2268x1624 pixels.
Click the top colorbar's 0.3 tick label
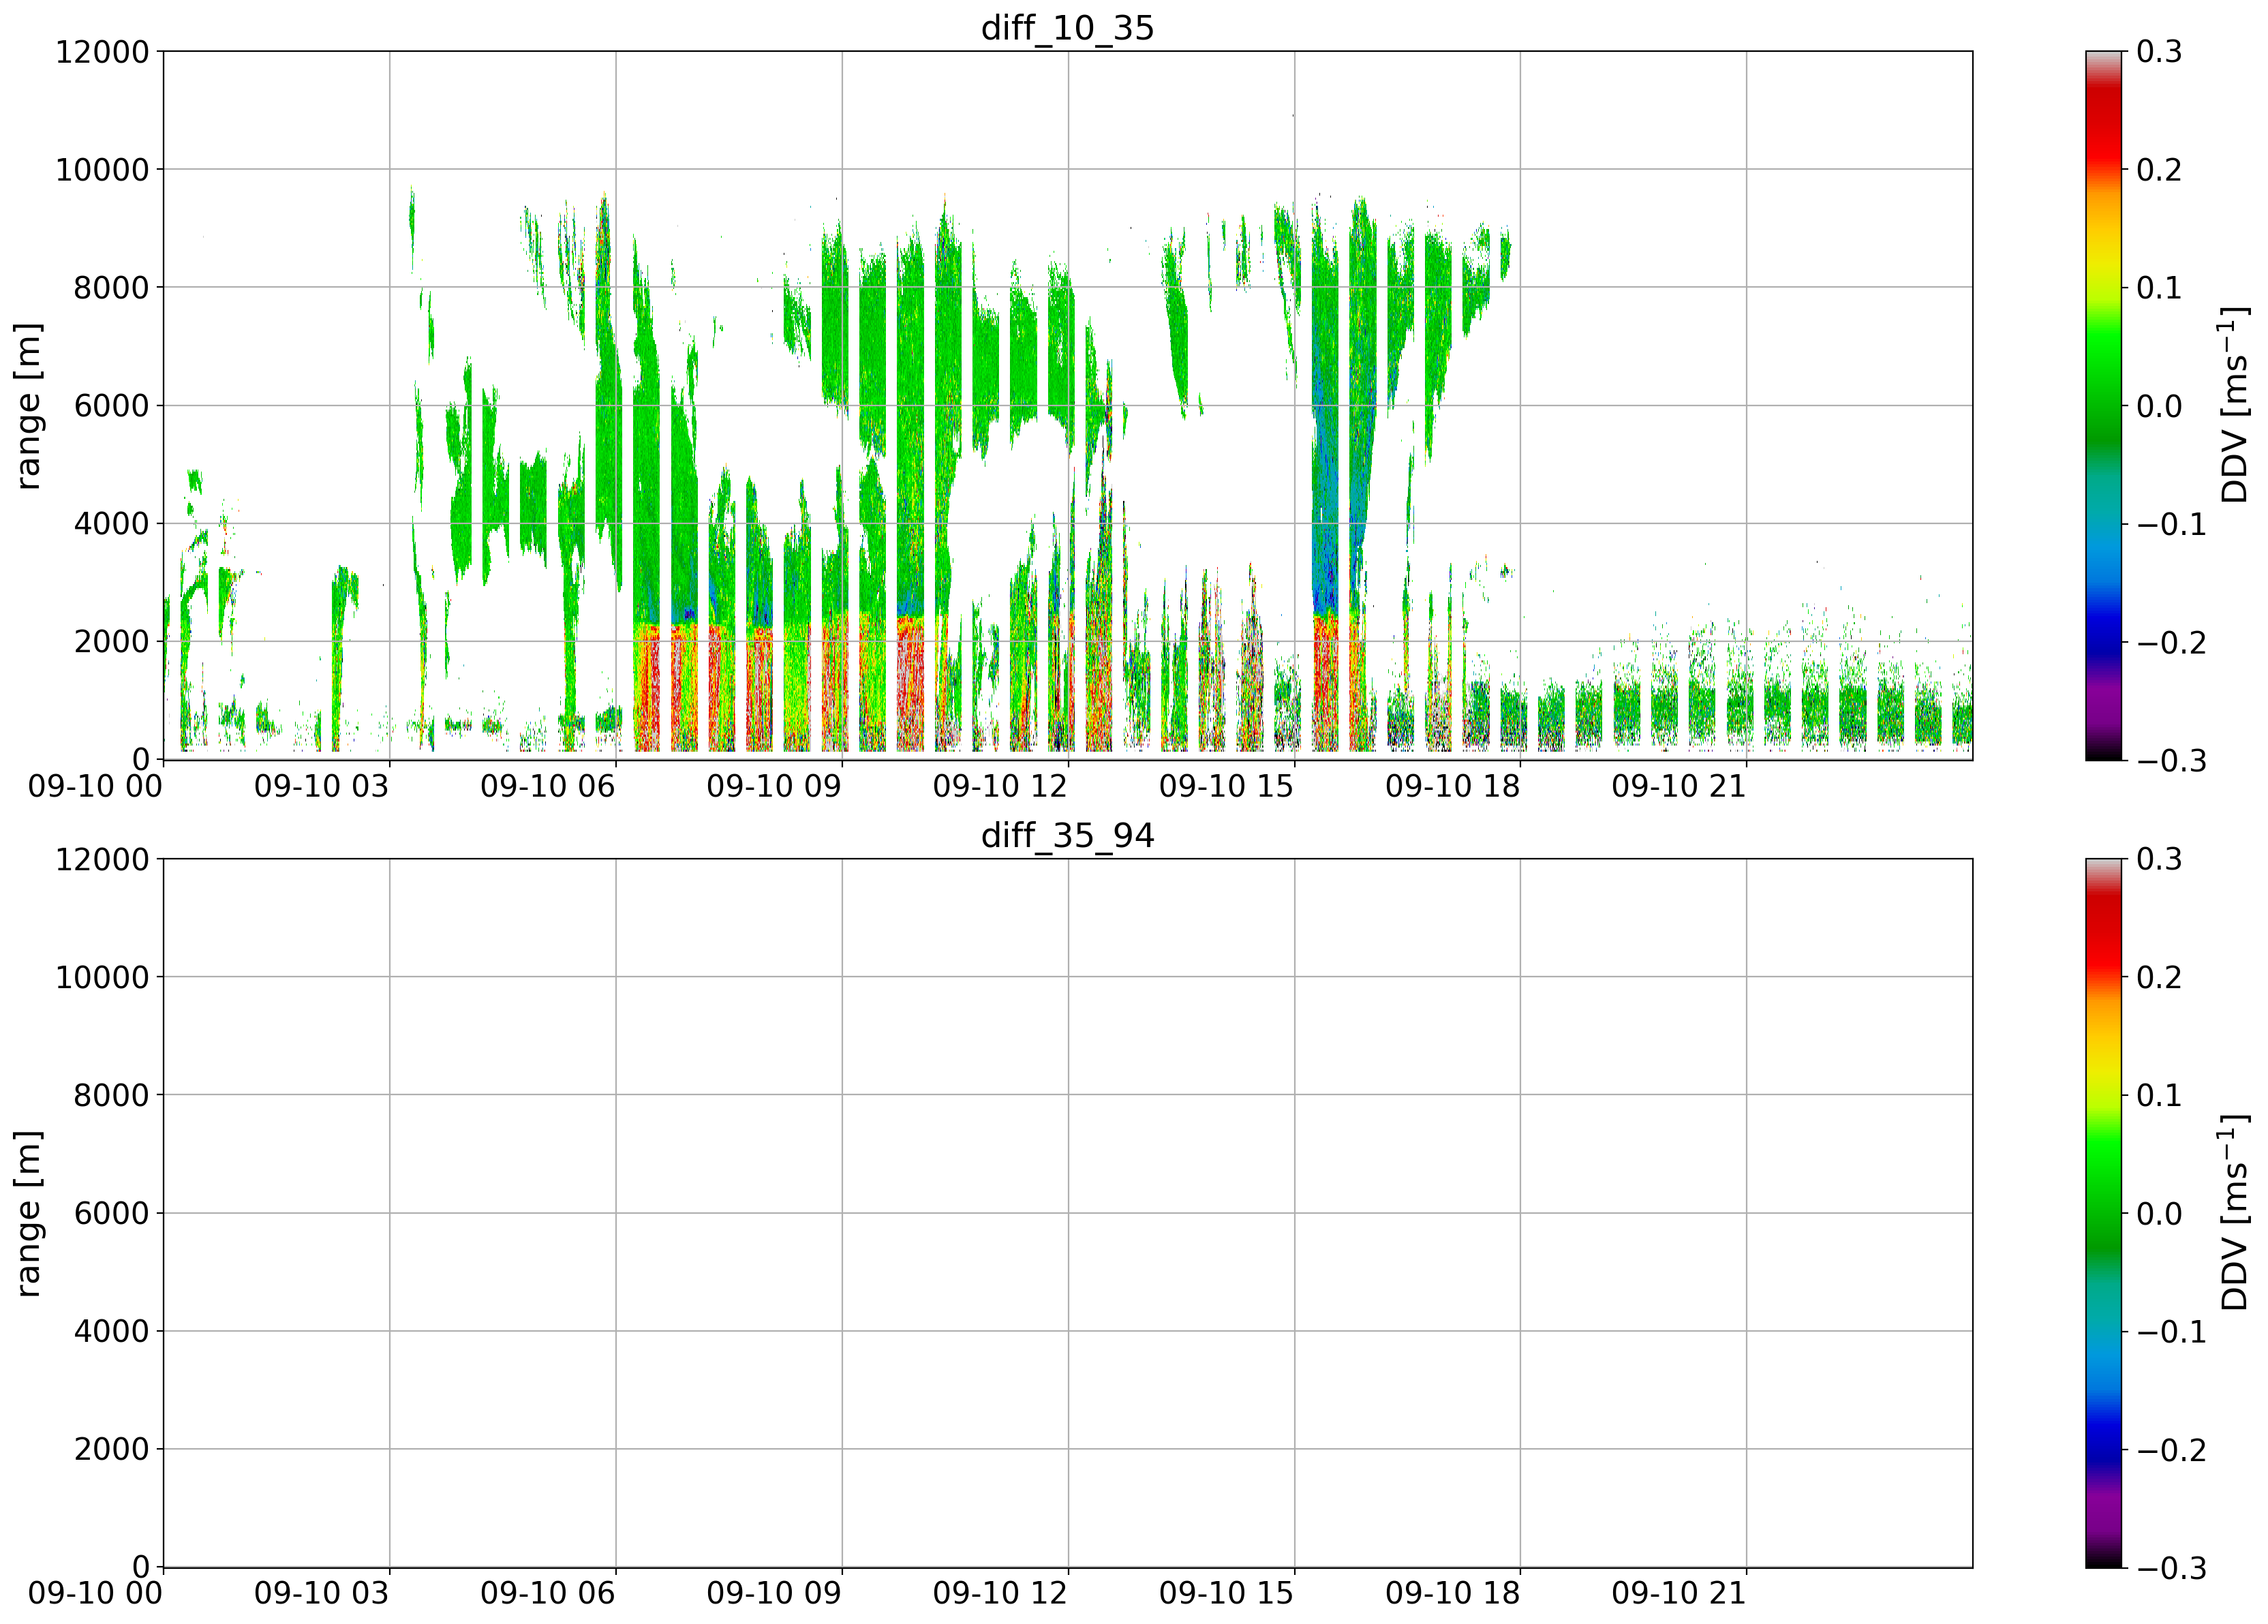2160,52
